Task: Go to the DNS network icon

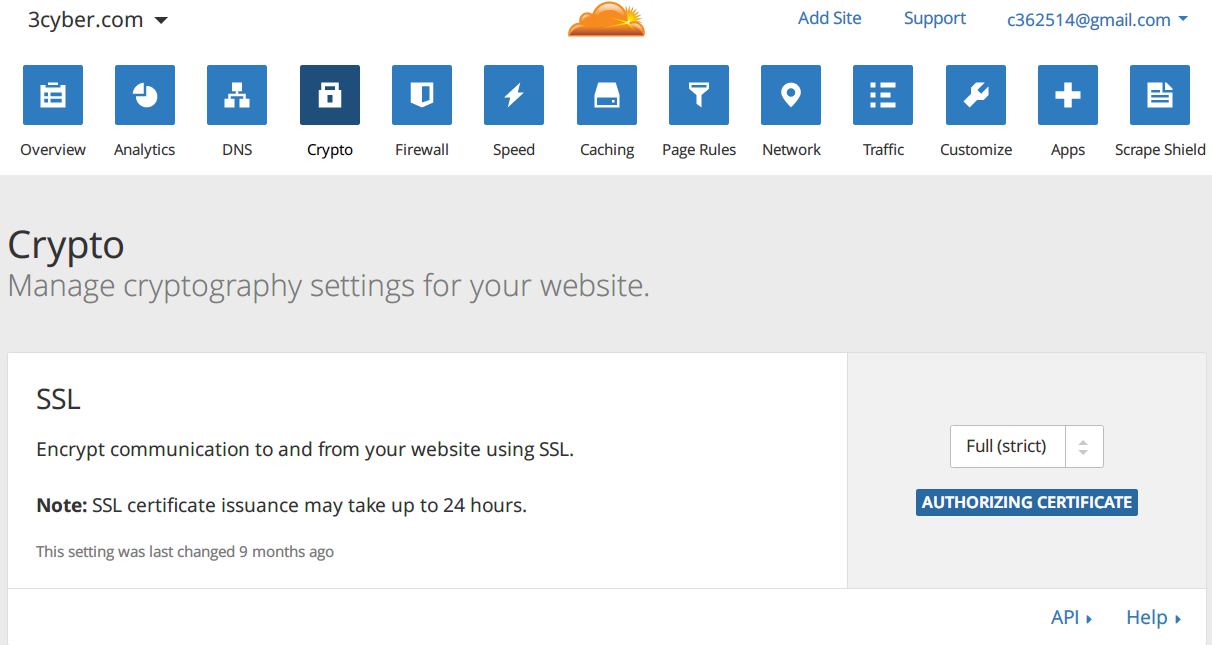Action: (237, 95)
